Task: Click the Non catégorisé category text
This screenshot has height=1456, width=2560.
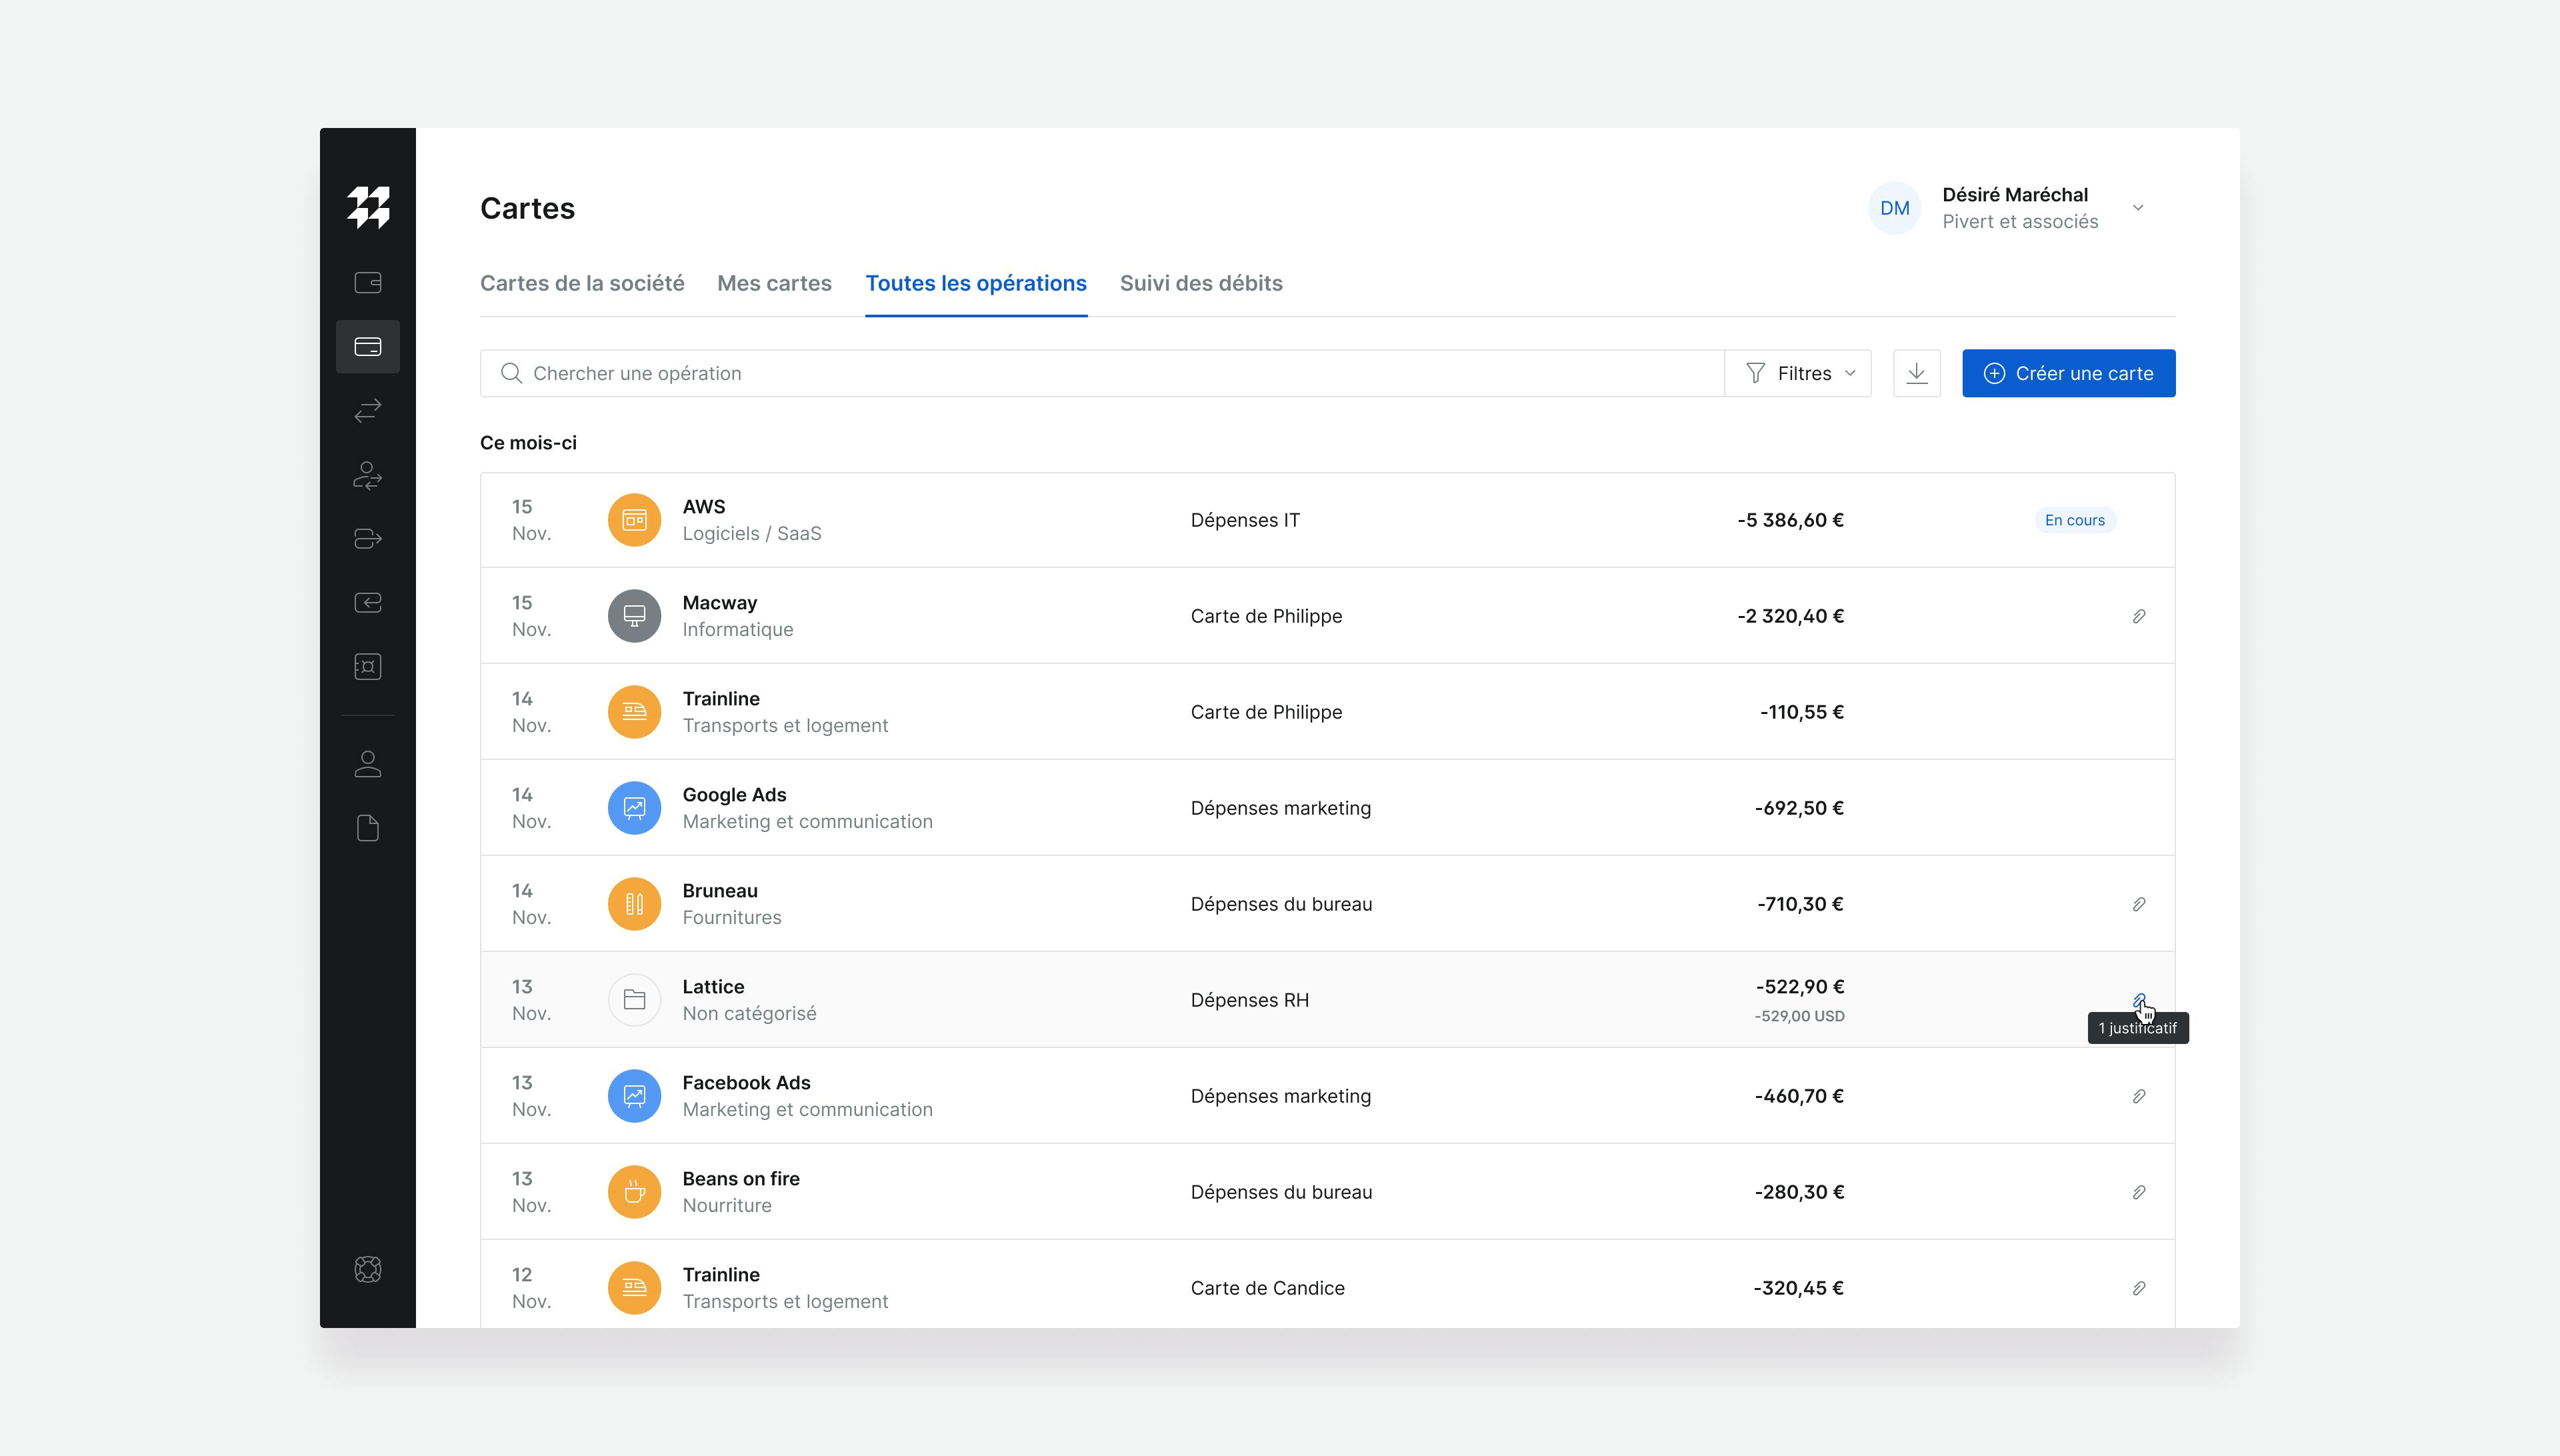Action: click(x=749, y=1014)
